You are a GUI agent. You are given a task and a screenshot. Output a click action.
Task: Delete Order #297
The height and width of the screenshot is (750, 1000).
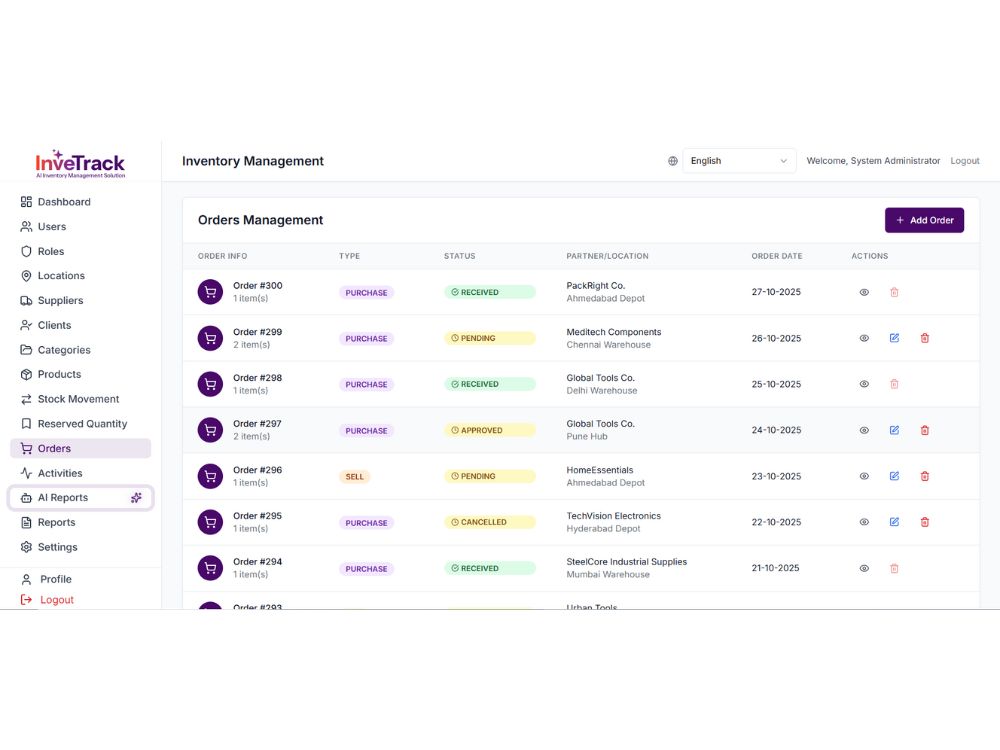tap(925, 430)
